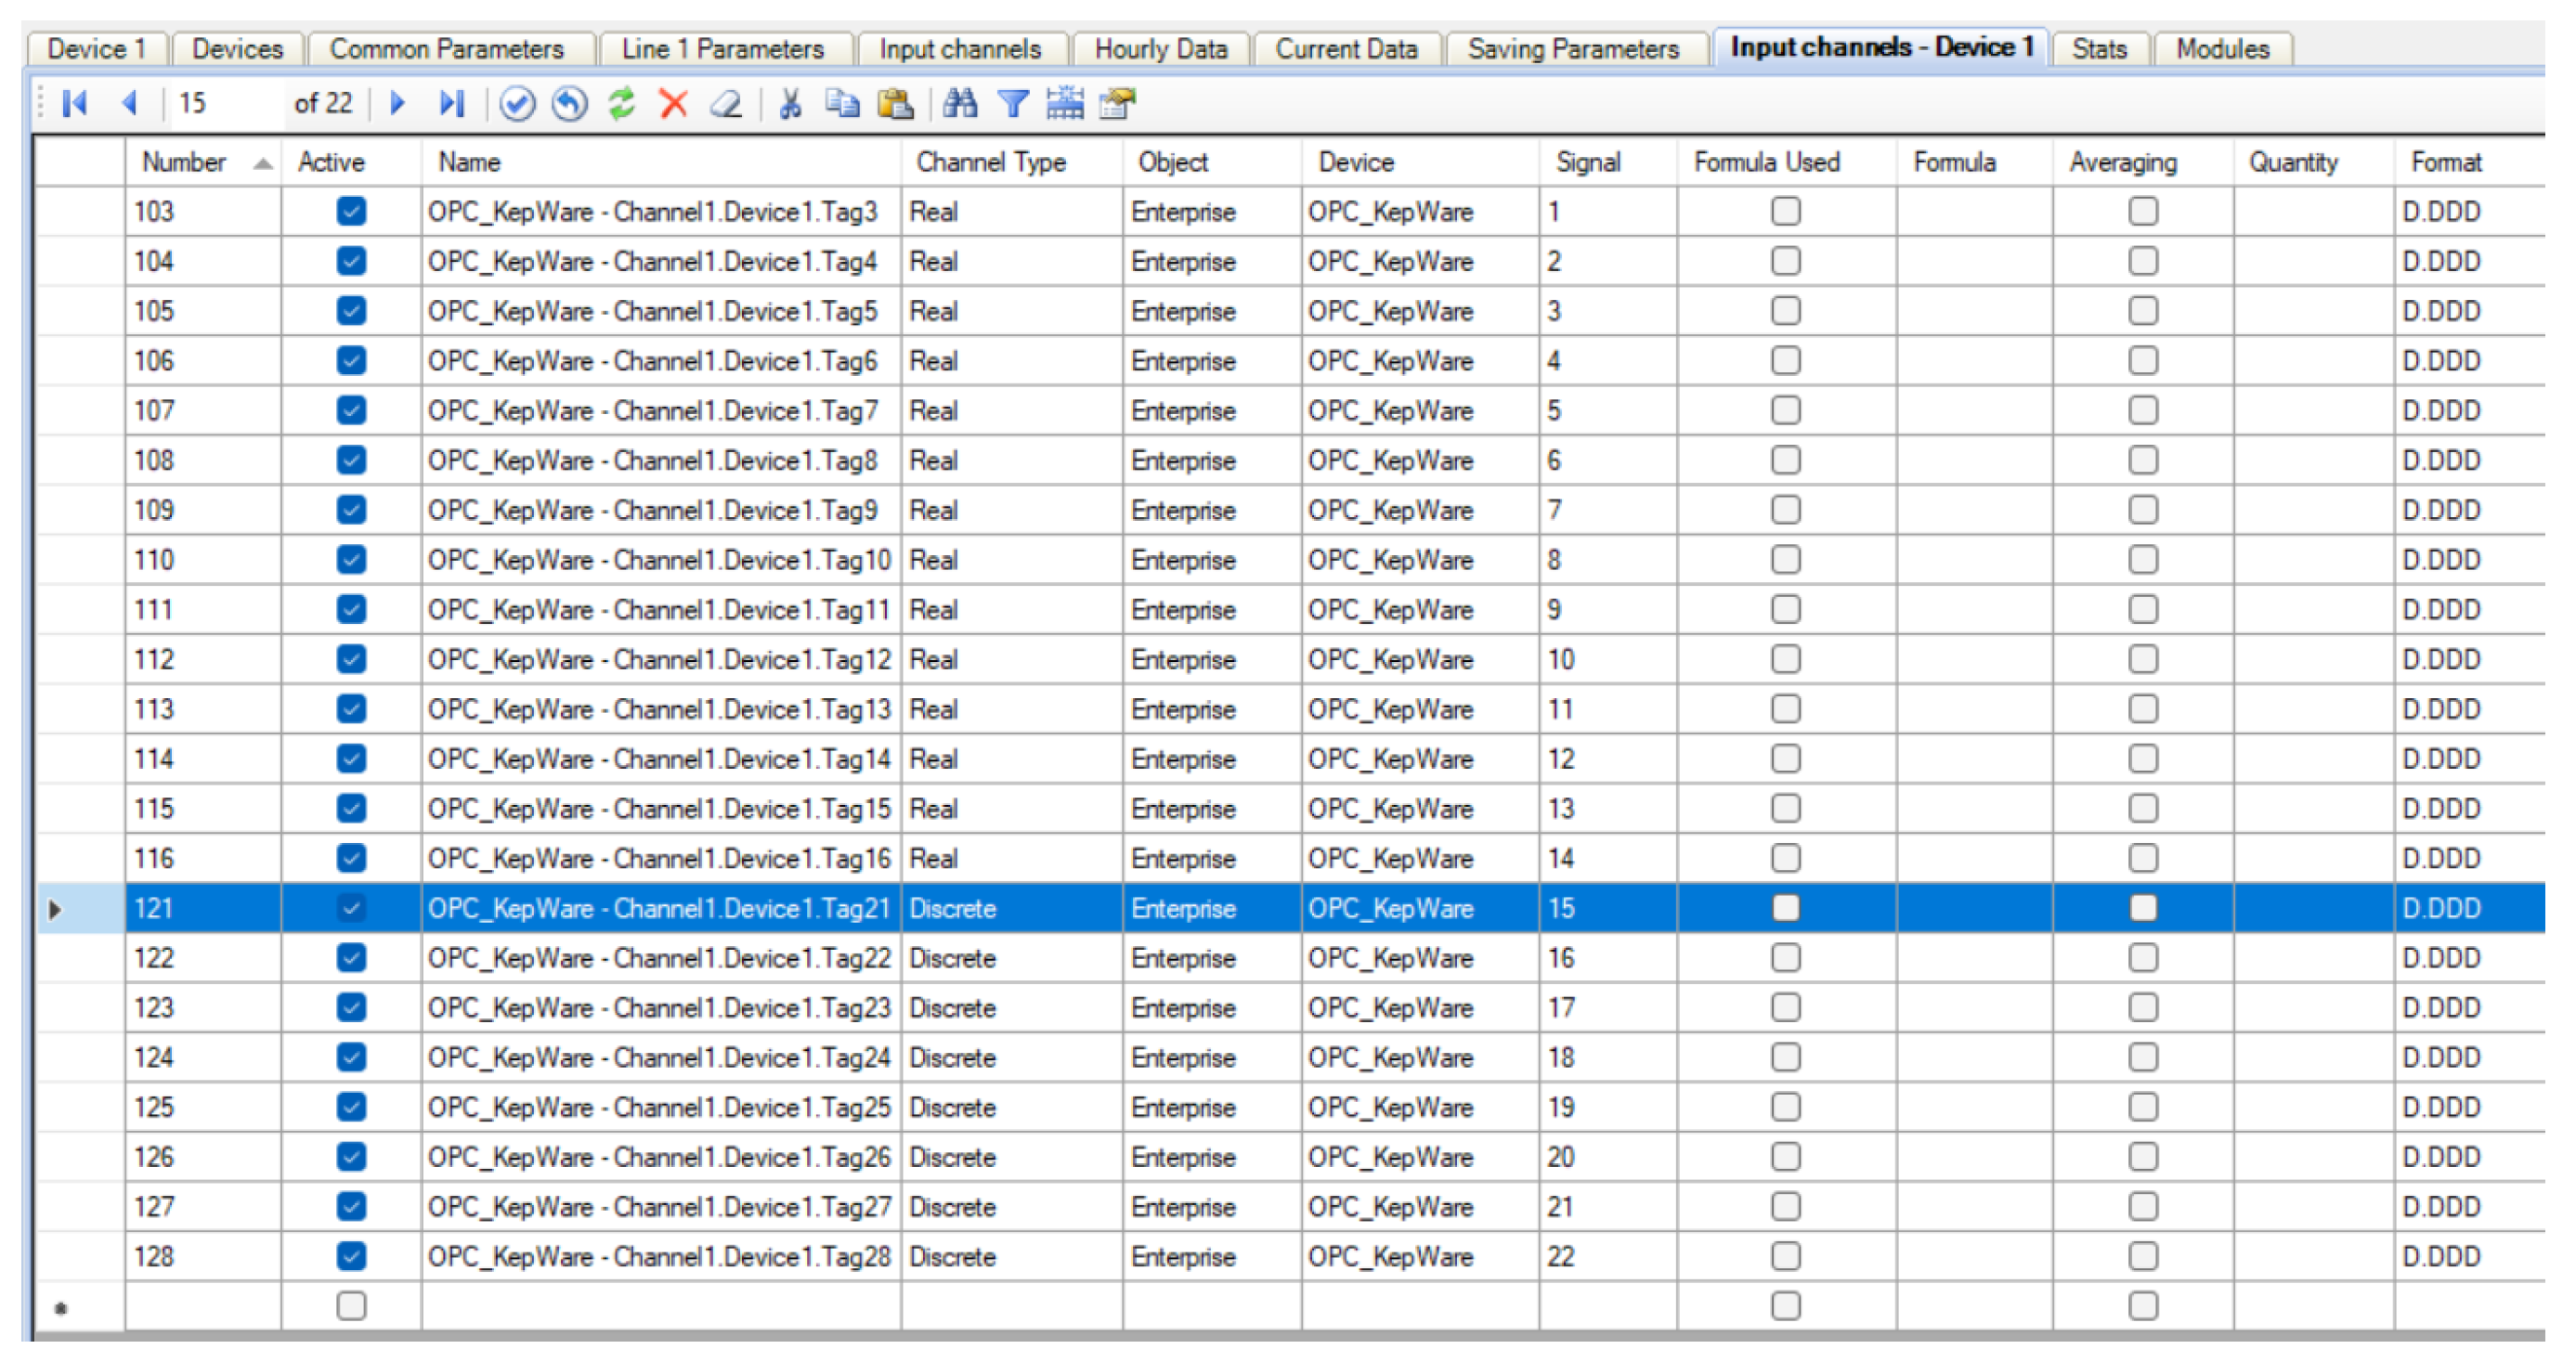Uncheck Active for channel 103
This screenshot has height=1362, width=2576.
[x=351, y=211]
